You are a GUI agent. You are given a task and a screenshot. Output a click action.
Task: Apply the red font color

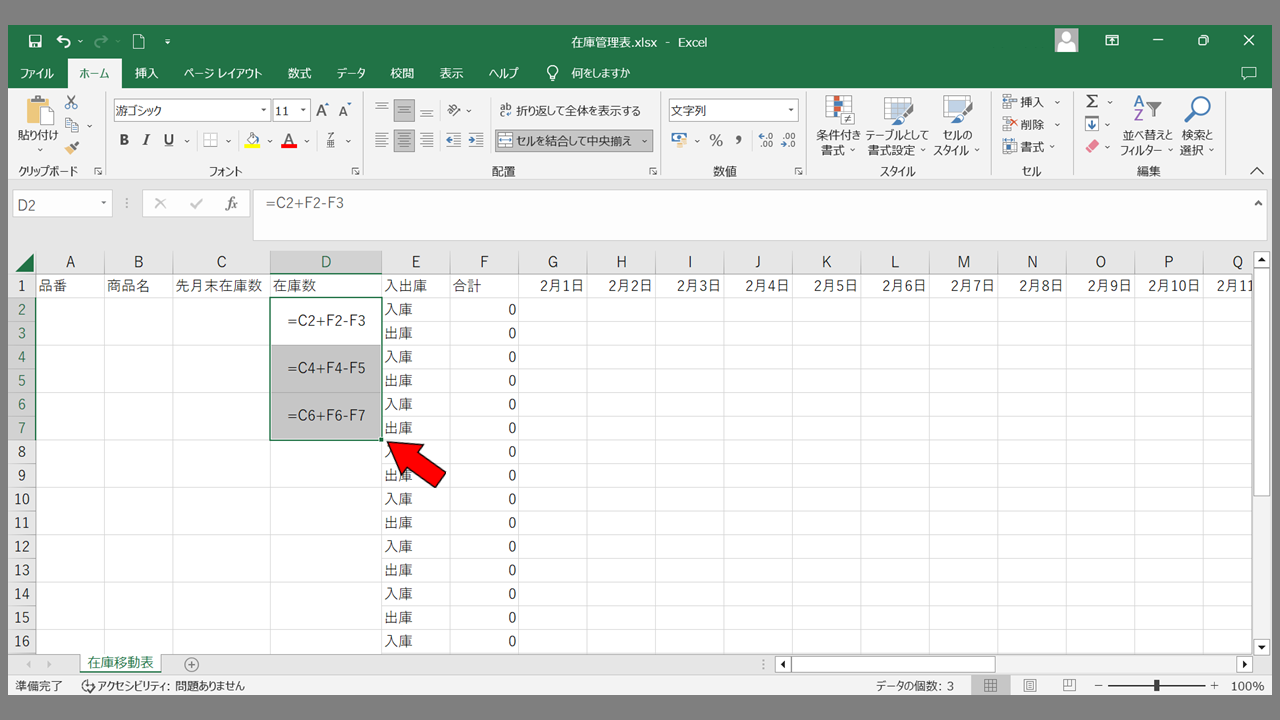coord(289,140)
